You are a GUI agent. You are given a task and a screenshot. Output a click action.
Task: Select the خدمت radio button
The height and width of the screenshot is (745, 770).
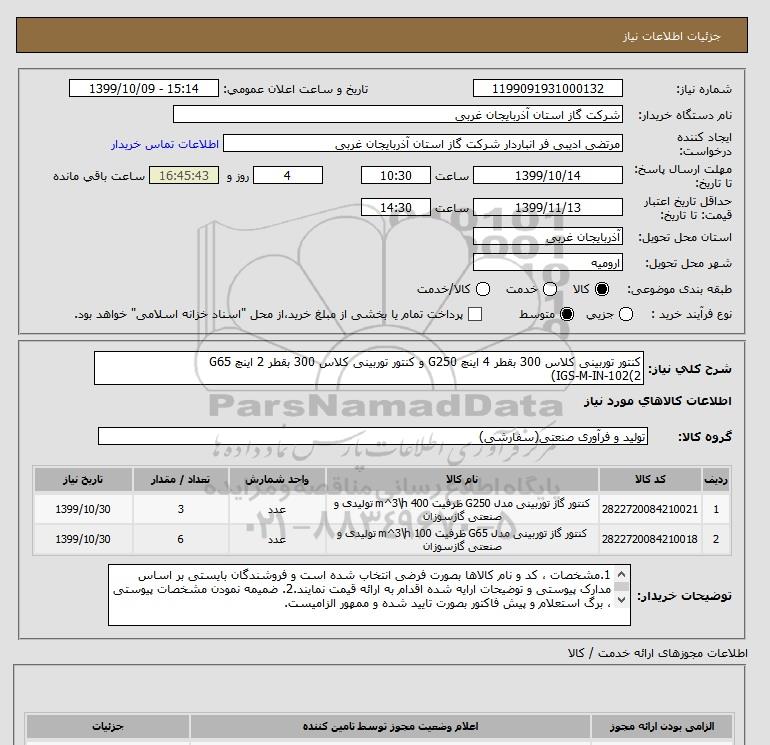tap(550, 289)
